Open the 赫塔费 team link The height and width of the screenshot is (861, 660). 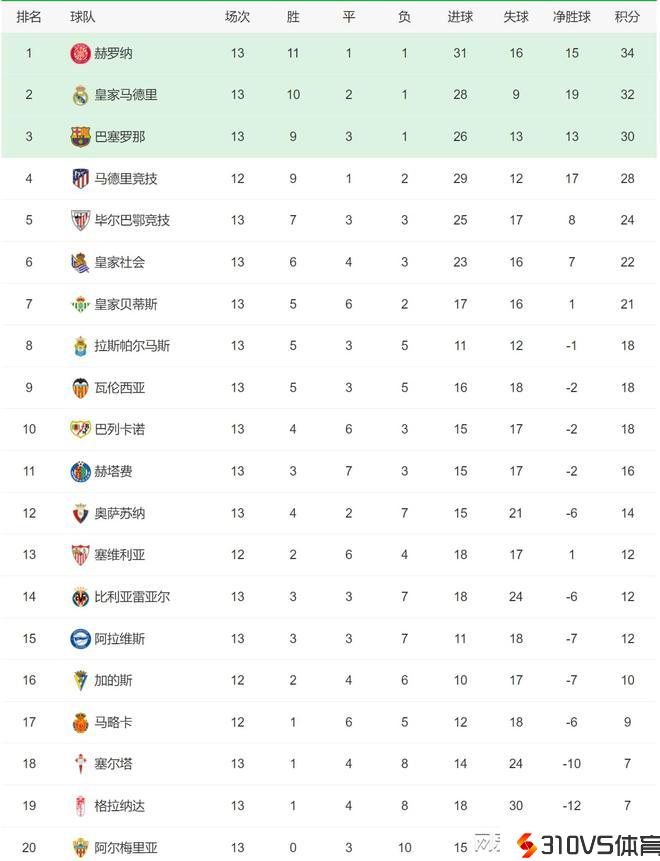113,471
